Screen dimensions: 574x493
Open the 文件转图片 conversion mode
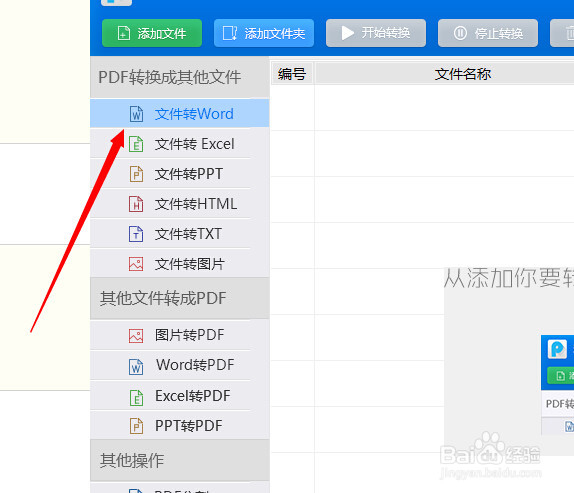click(180, 264)
